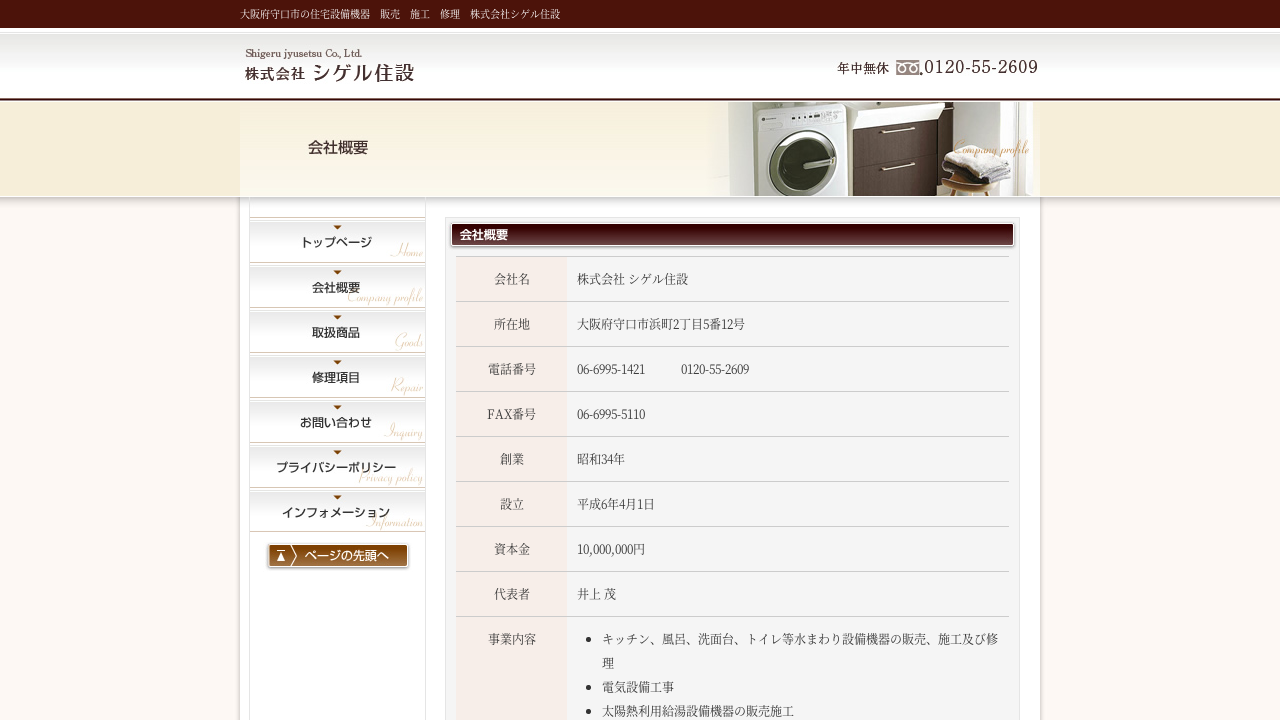The height and width of the screenshot is (720, 1280).
Task: Click the FAX number 06-6995-5110
Action: coord(610,414)
